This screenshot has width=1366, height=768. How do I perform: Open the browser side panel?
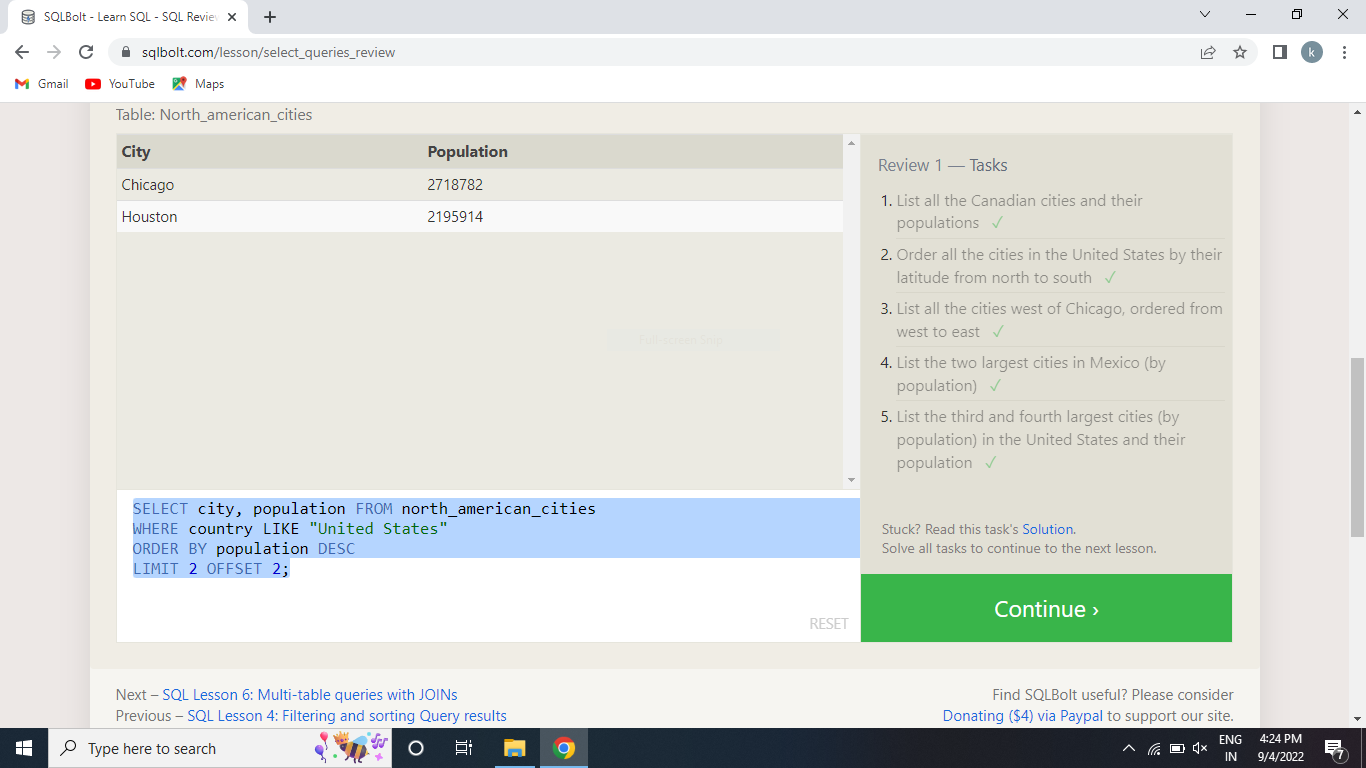point(1280,52)
